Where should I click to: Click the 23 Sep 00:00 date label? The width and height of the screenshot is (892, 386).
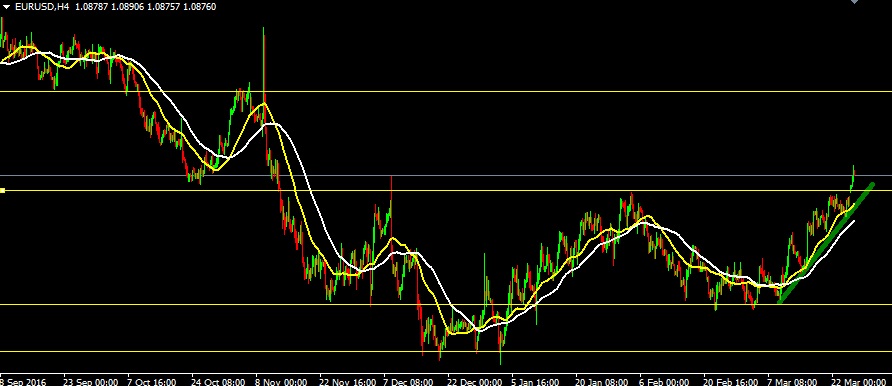pyautogui.click(x=91, y=381)
